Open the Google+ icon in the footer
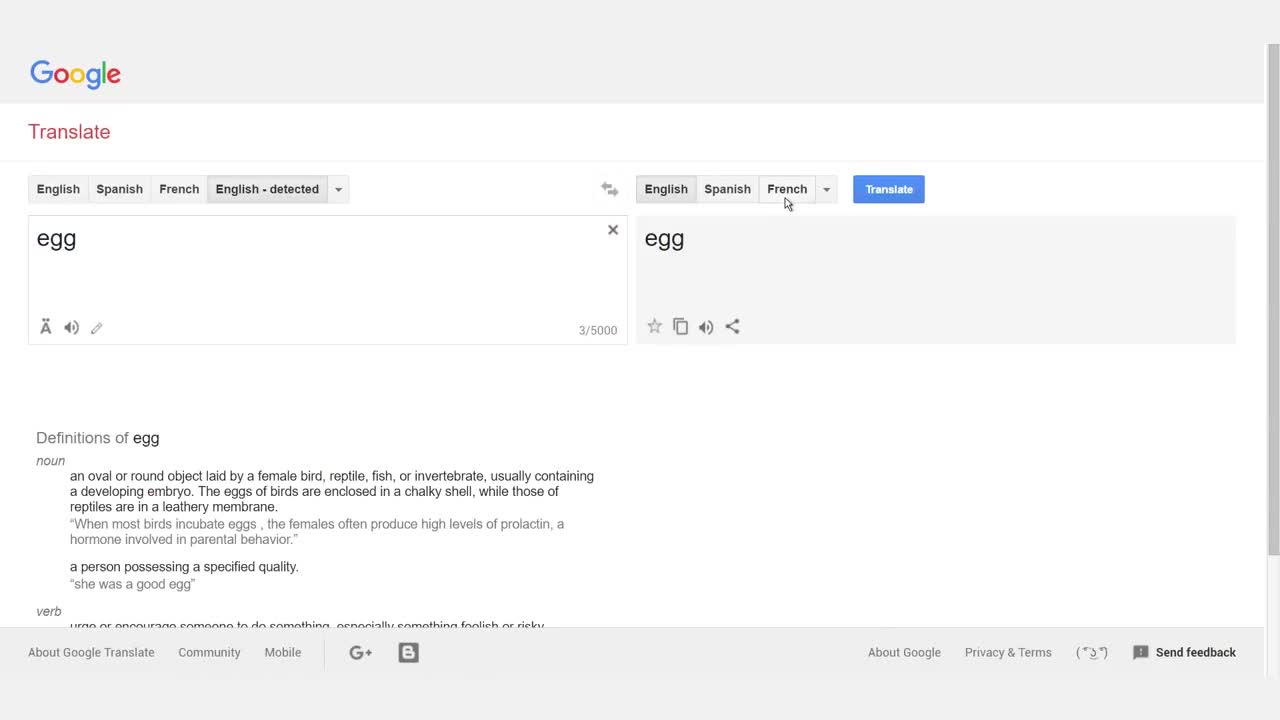Viewport: 1280px width, 720px height. point(360,653)
